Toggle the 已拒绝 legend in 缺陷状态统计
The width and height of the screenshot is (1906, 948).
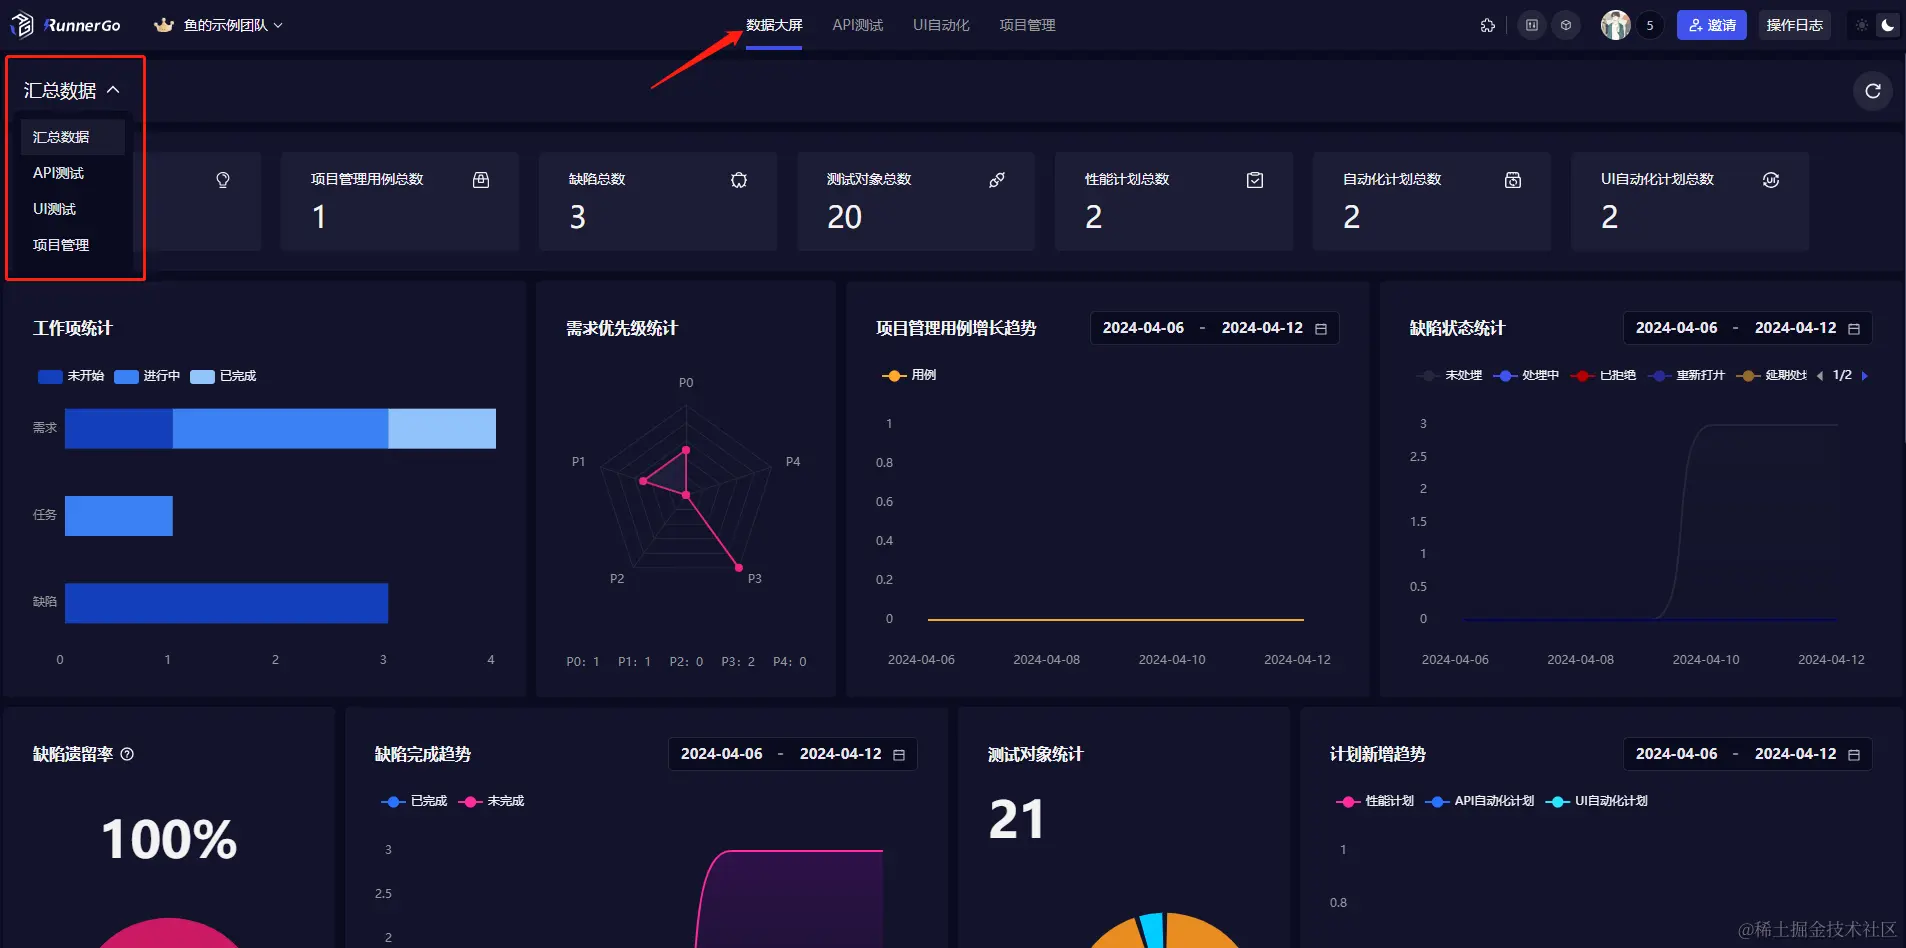1604,376
